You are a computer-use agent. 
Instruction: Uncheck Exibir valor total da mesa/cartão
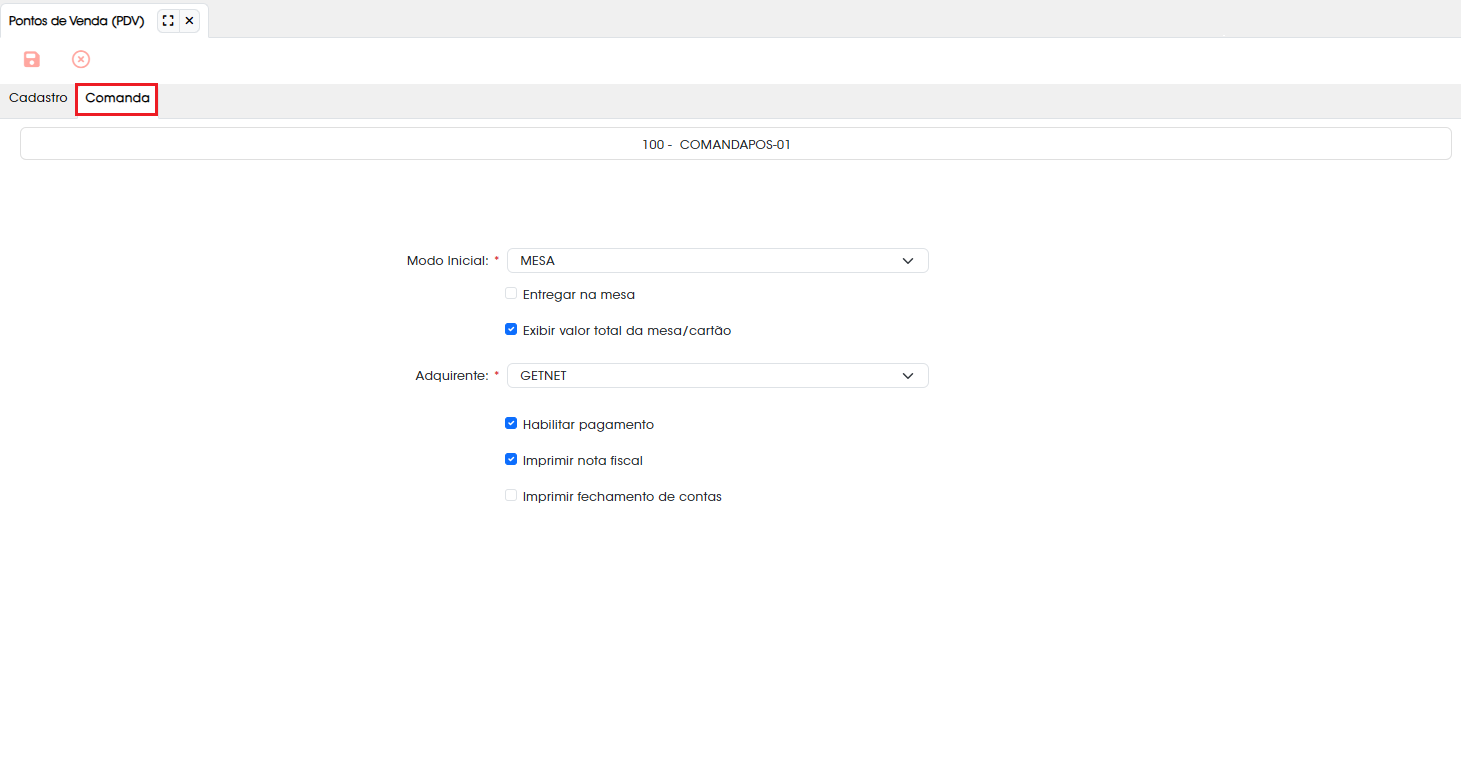click(x=511, y=330)
